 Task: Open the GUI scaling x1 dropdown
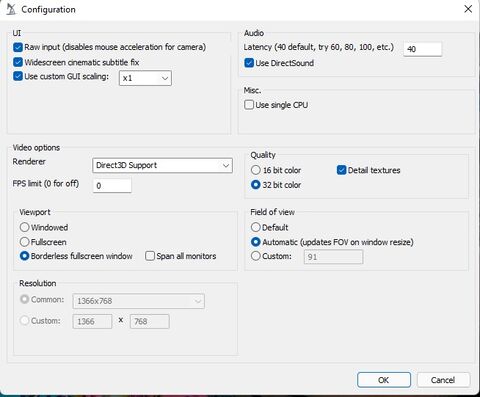click(x=145, y=78)
